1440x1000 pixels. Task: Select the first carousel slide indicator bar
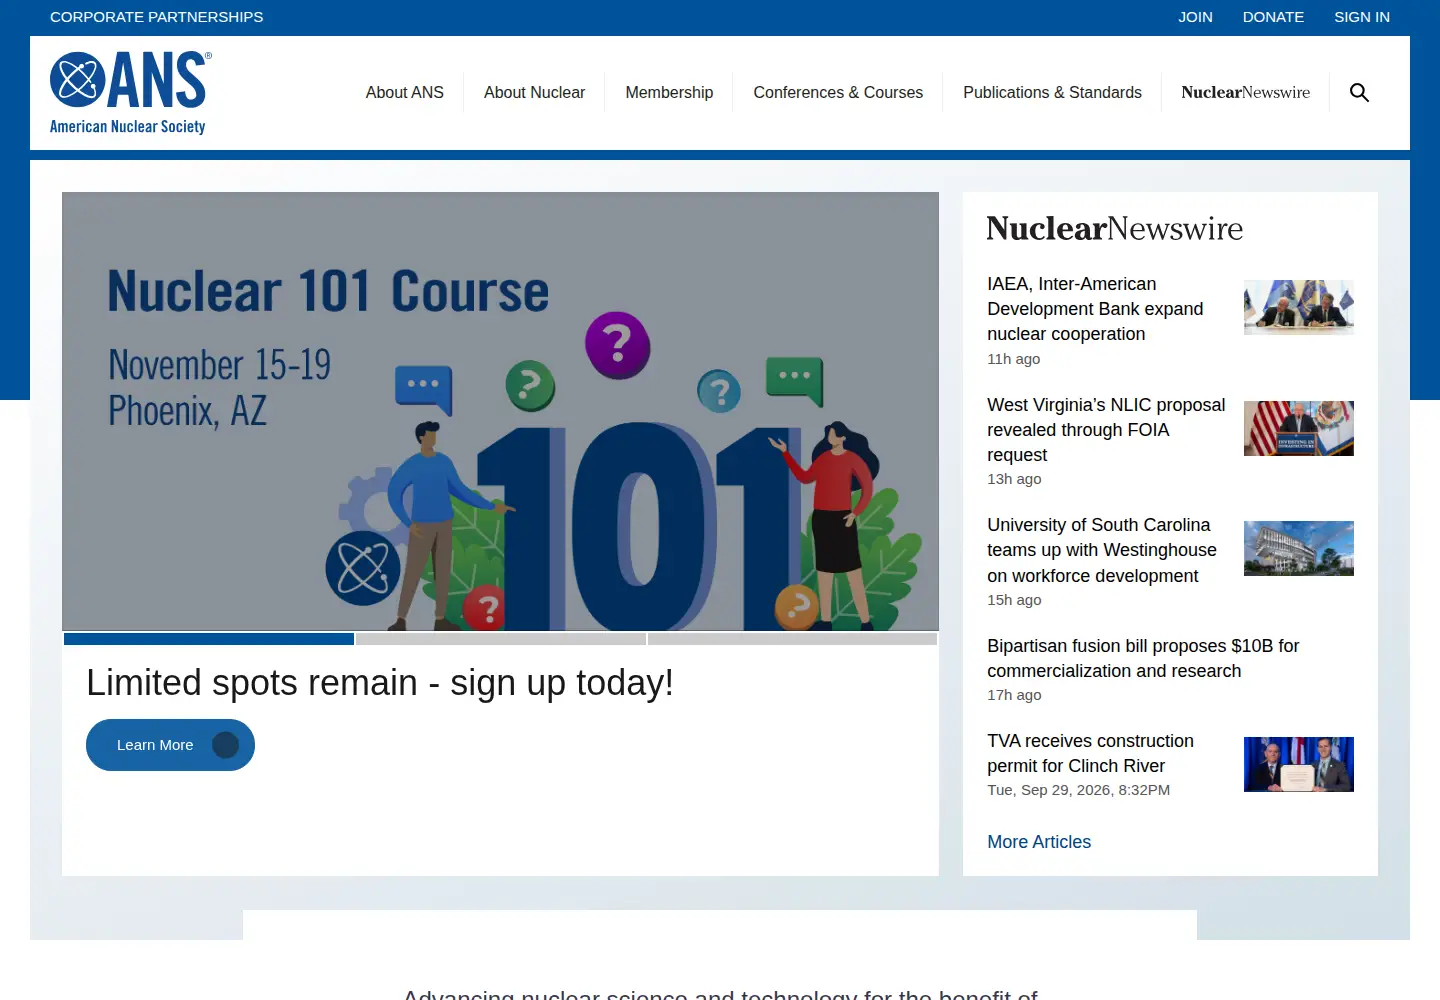coord(209,639)
